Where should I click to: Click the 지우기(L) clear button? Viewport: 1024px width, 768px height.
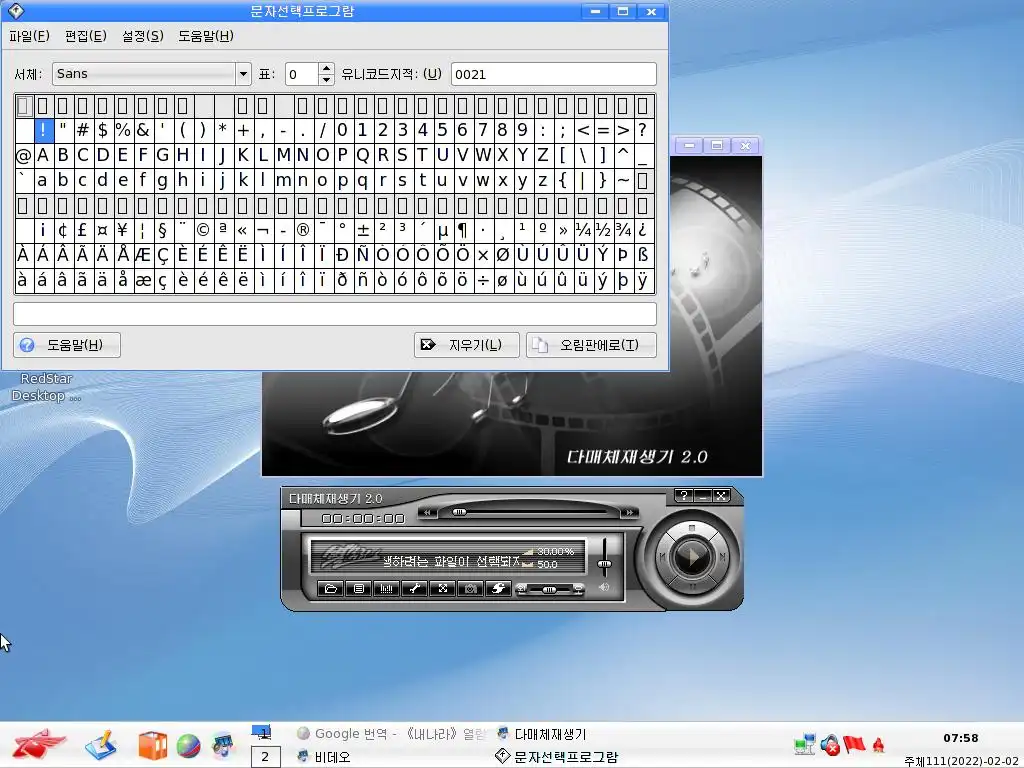click(466, 345)
